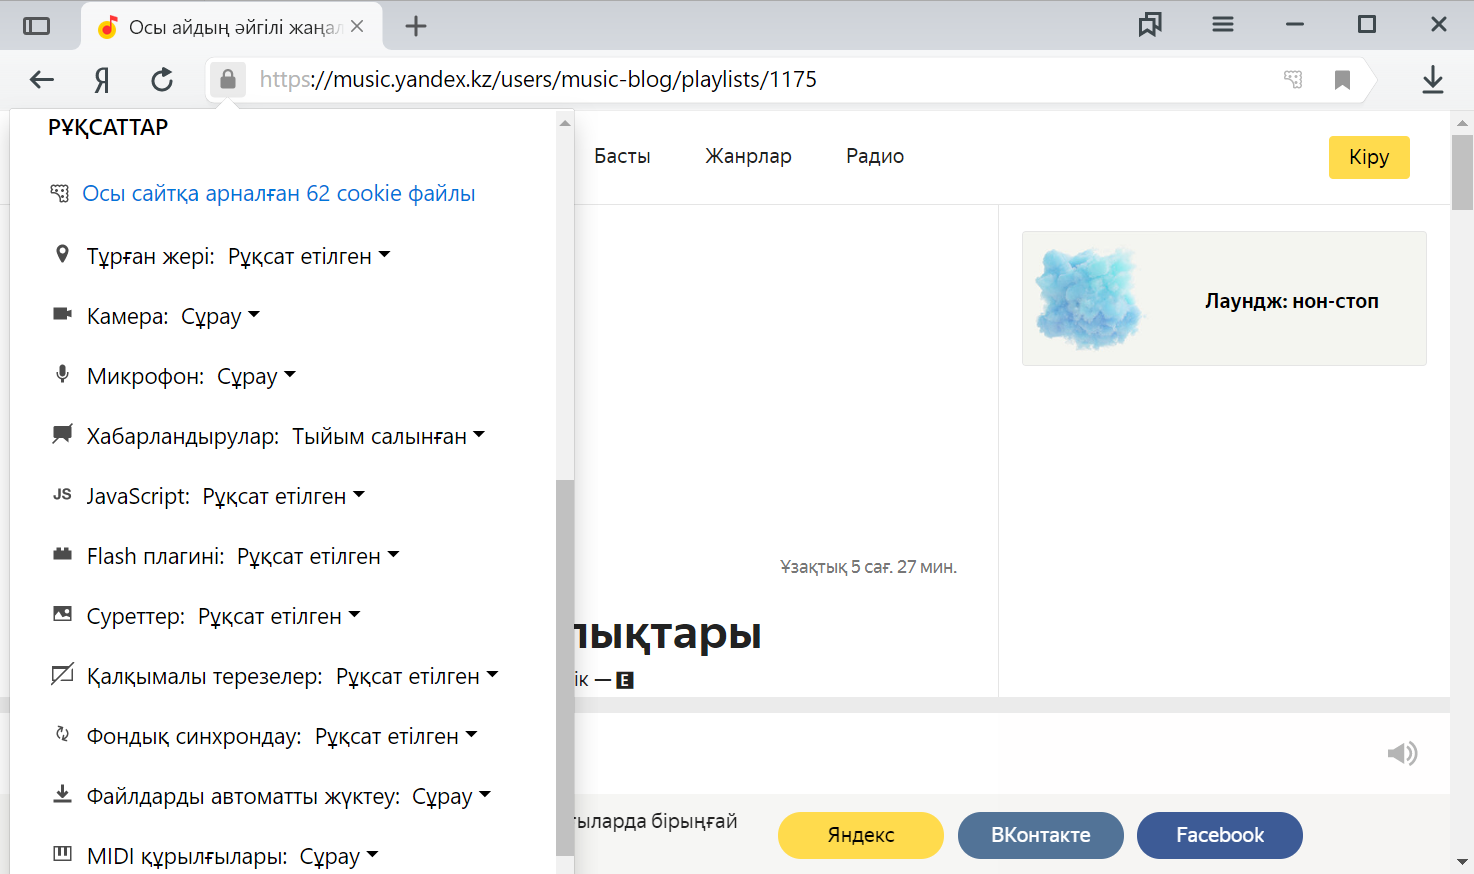Screen dimensions: 1474x874
Task: Open Қалқымалы терезелер permission dropdown
Action: (x=417, y=676)
